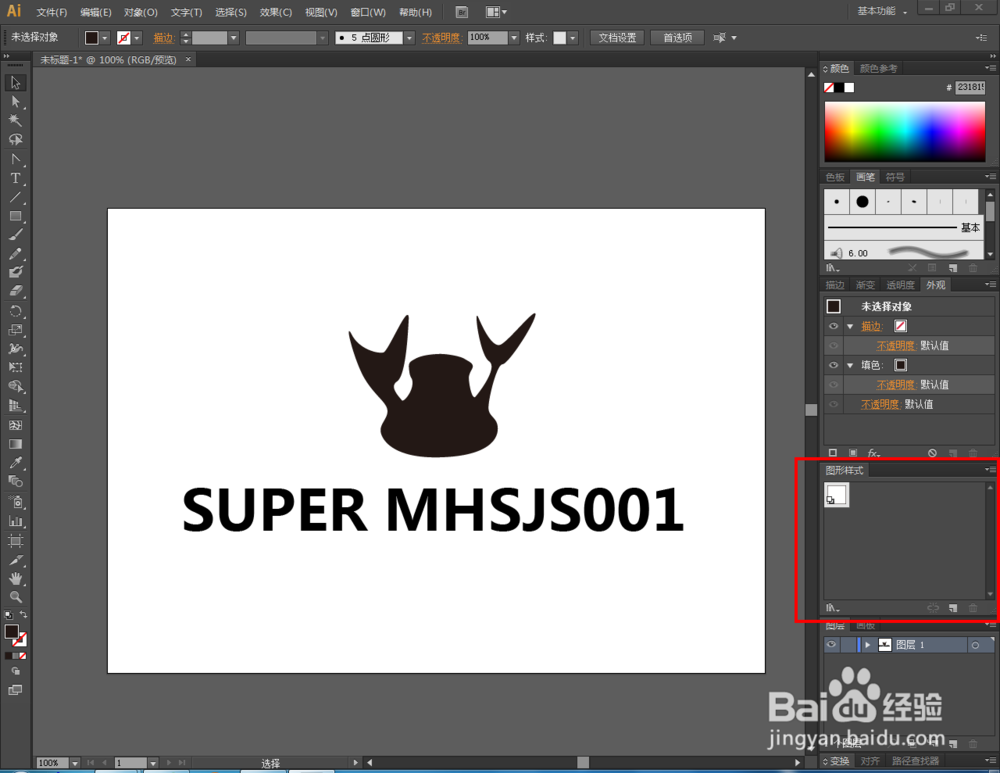Select the Type tool
This screenshot has width=1000, height=773.
[x=15, y=178]
